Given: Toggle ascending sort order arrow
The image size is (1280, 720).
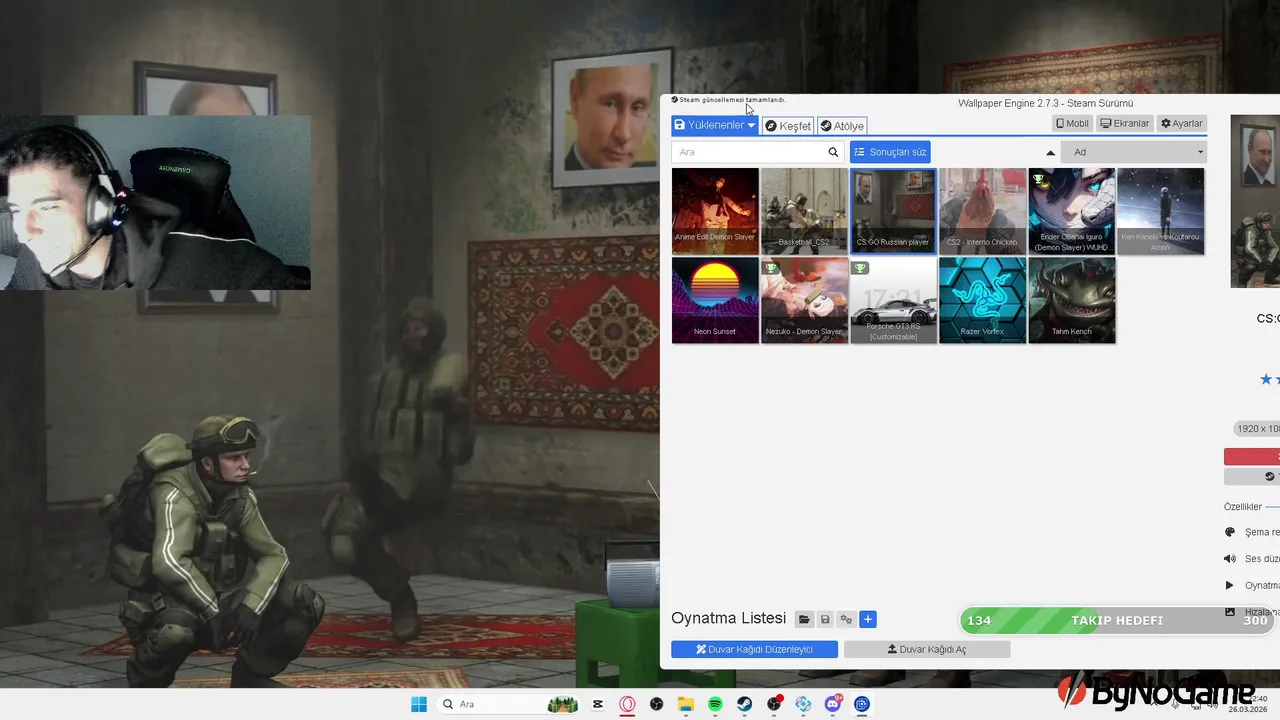Looking at the screenshot, I should pos(1050,152).
